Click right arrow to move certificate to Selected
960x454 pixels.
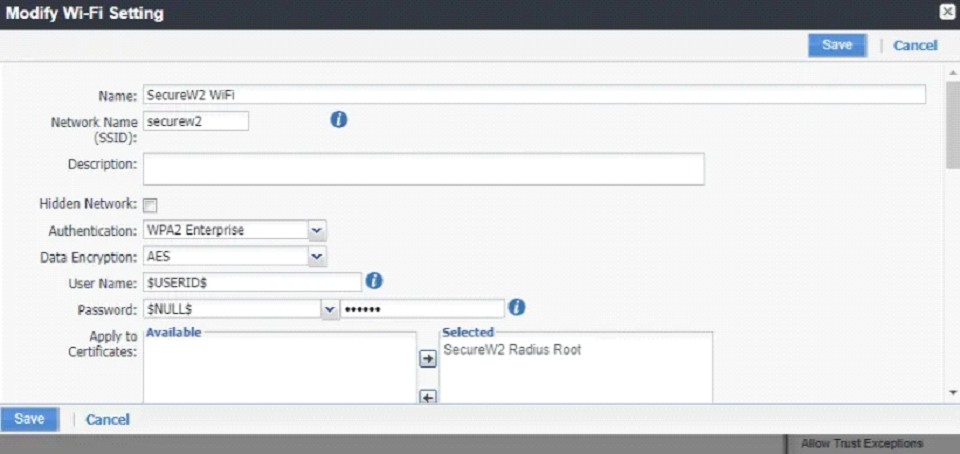pyautogui.click(x=427, y=360)
